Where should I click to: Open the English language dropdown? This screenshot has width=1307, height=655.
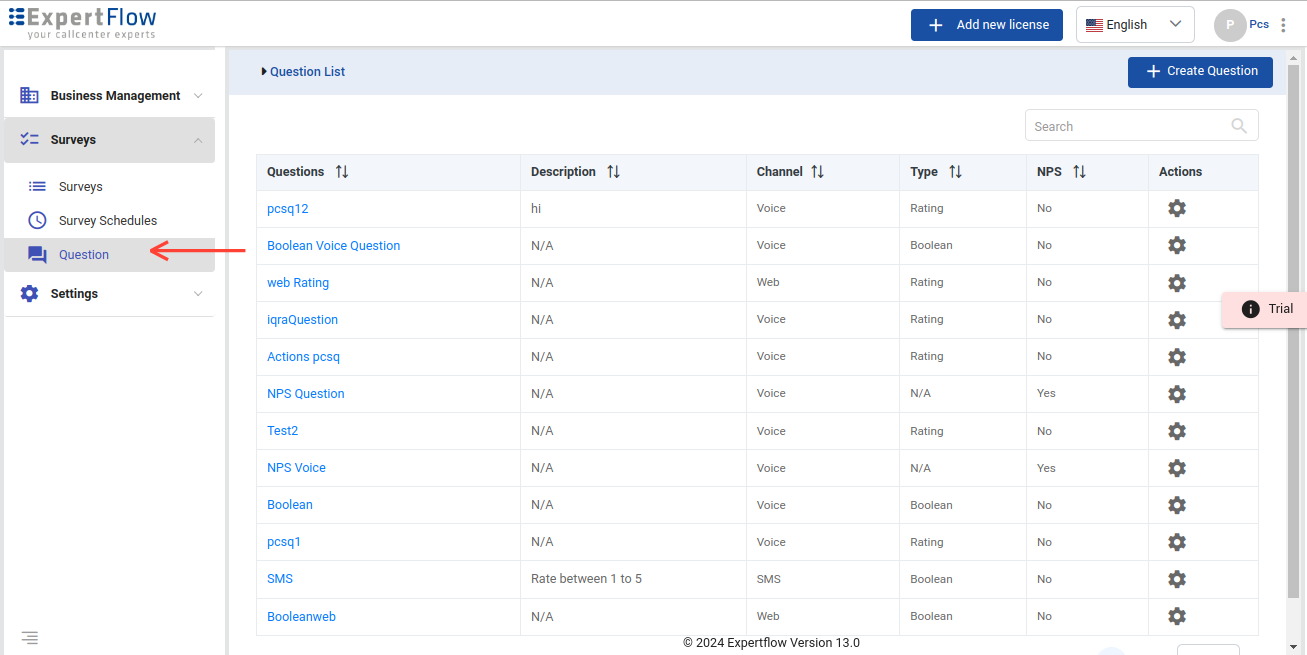1134,25
